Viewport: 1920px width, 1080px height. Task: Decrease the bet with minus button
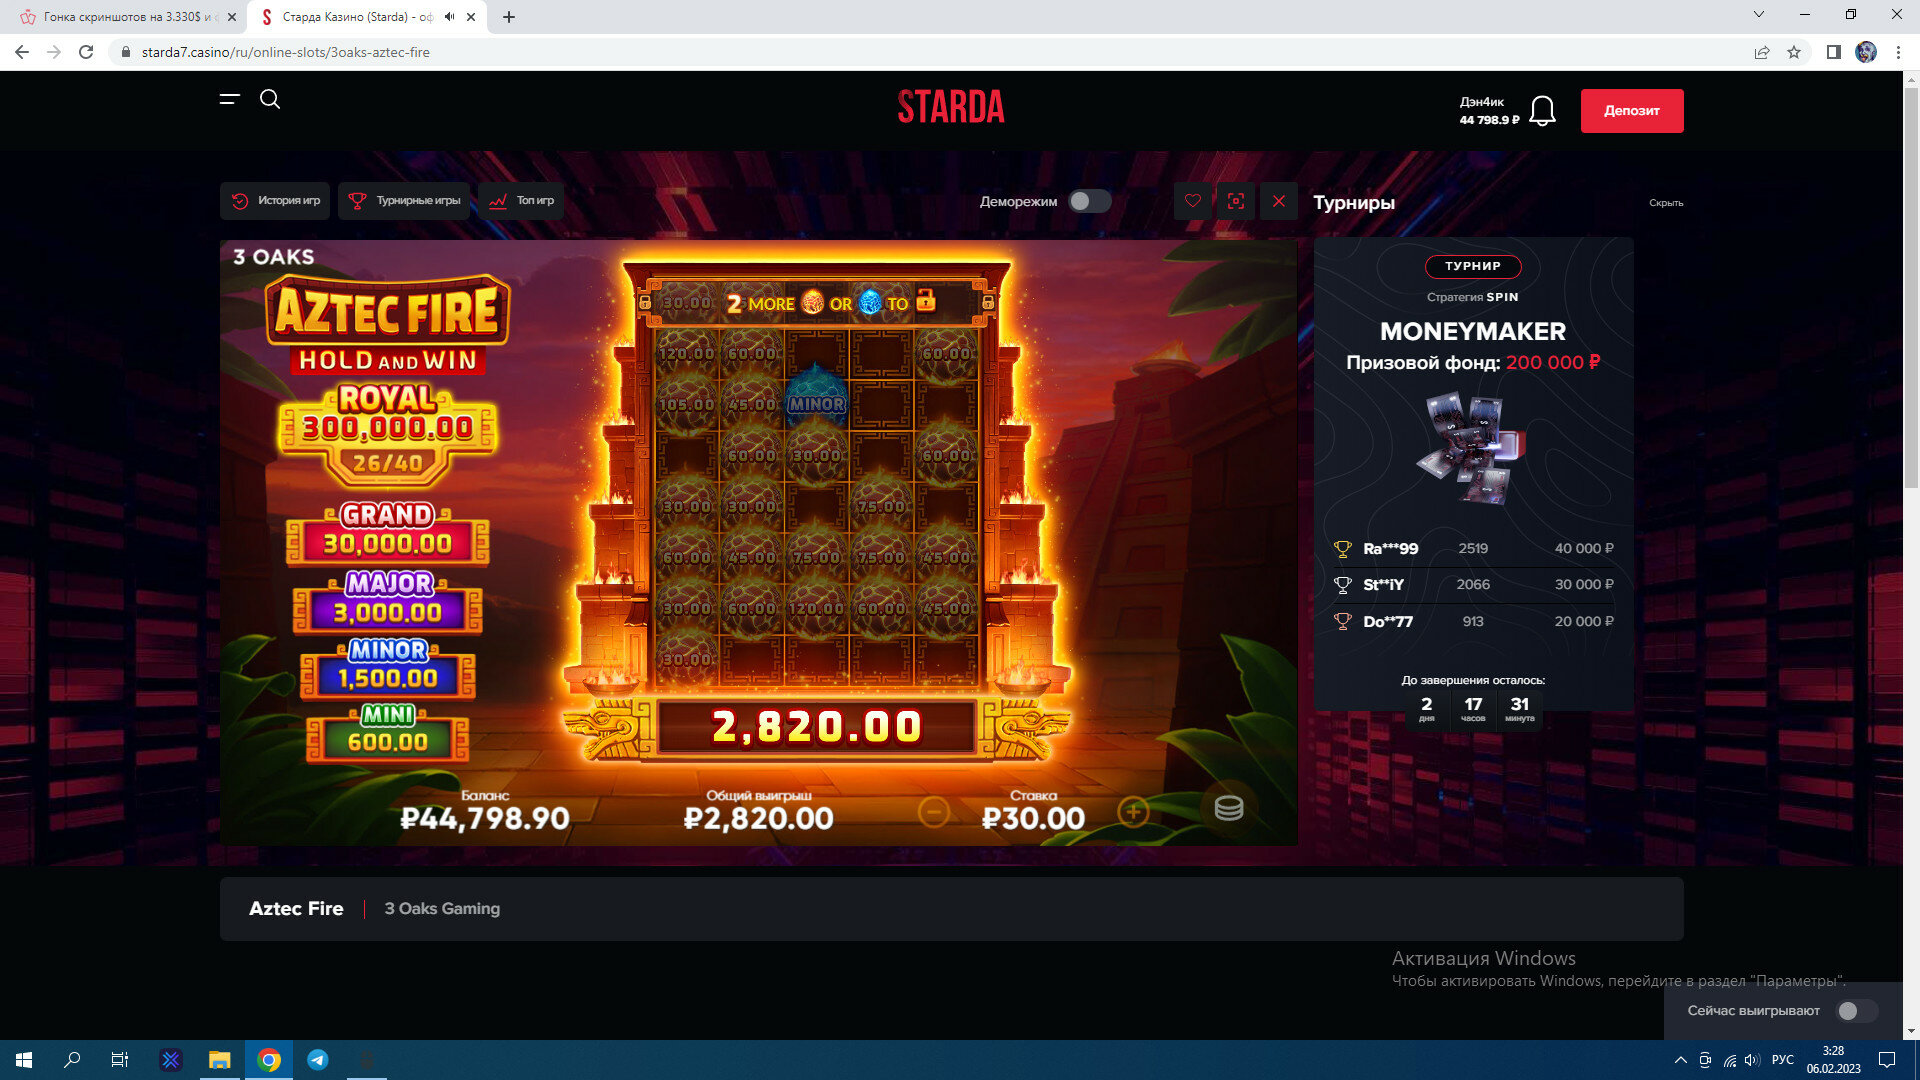pyautogui.click(x=933, y=812)
